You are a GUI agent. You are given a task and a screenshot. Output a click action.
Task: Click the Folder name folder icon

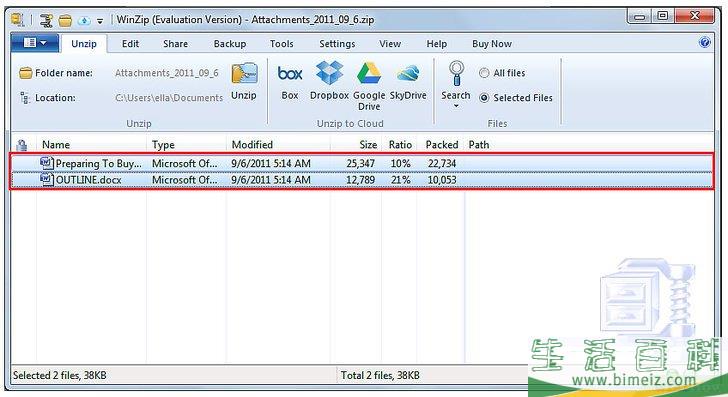(26, 73)
